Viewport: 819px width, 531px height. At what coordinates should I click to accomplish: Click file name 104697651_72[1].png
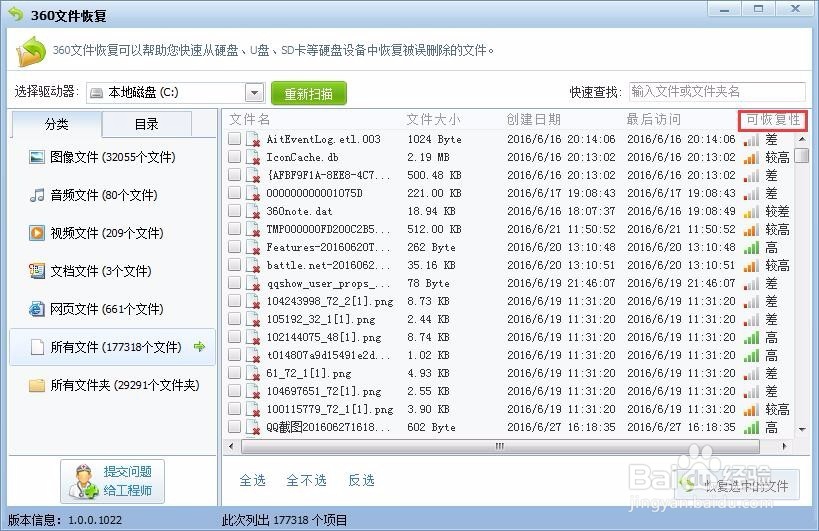click(x=324, y=392)
